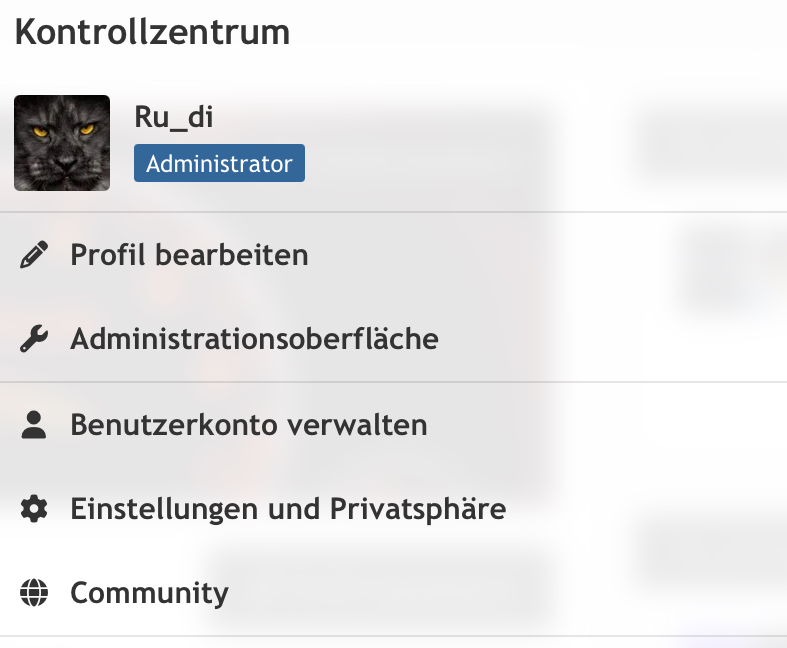
Task: Open the Administrationsoberfläche menu entry
Action: pyautogui.click(x=254, y=340)
